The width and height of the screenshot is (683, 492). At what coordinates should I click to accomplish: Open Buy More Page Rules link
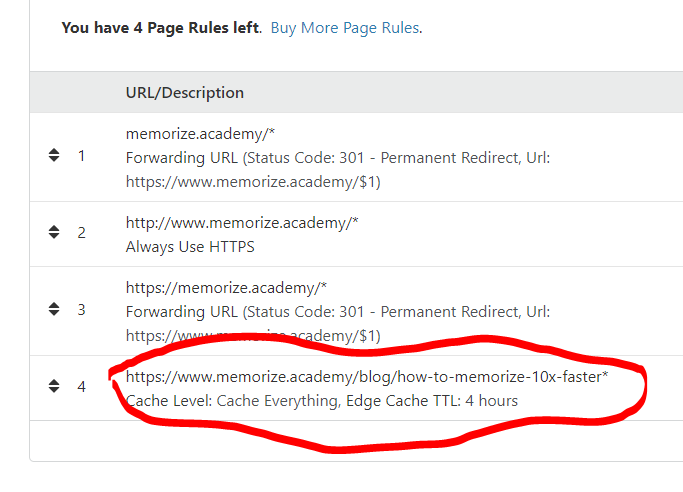345,28
